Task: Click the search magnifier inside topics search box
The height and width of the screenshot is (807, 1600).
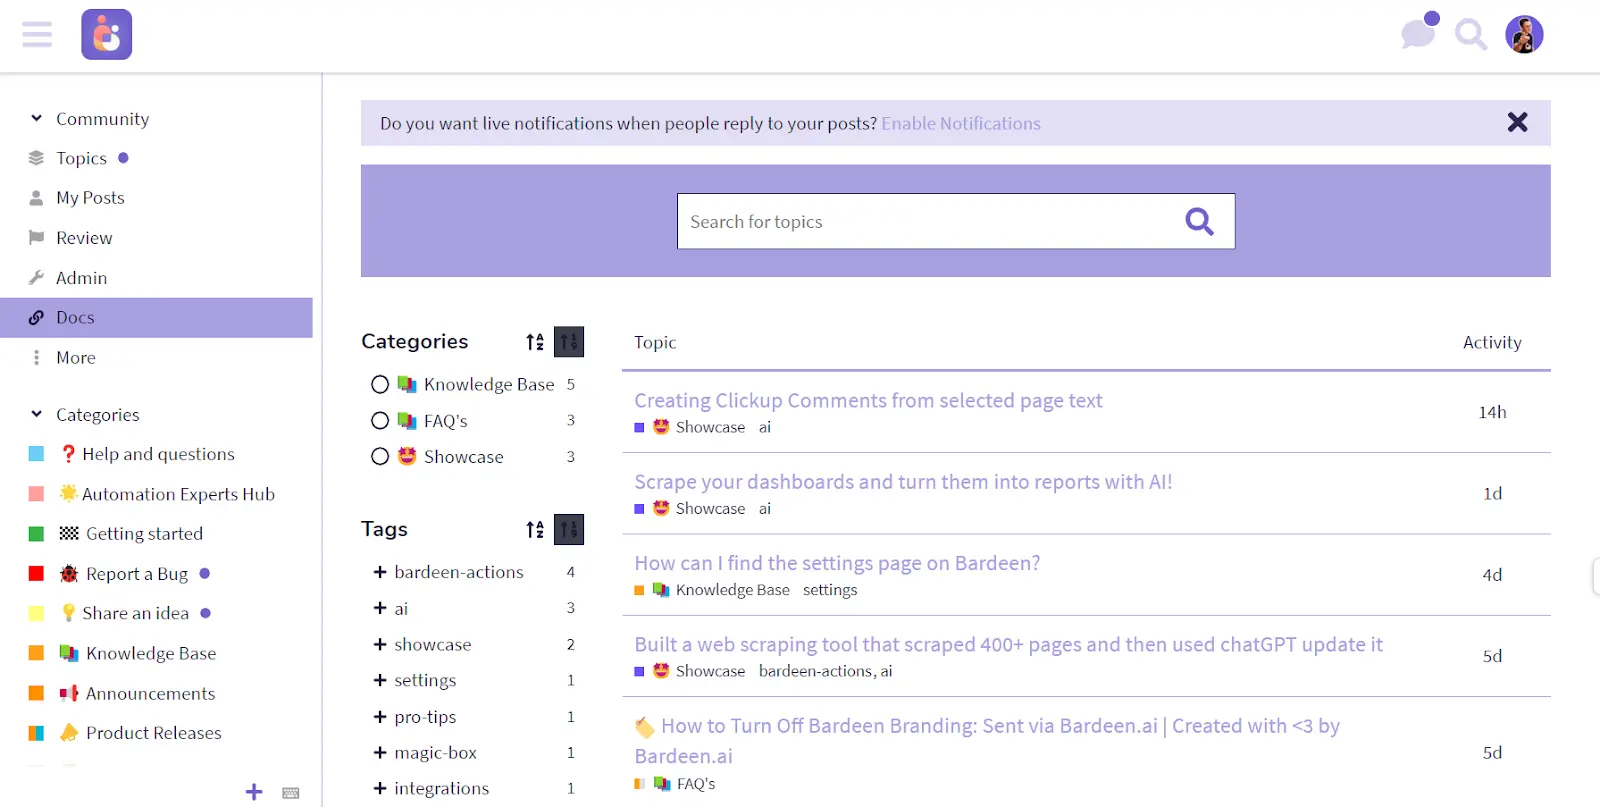Action: click(x=1199, y=221)
